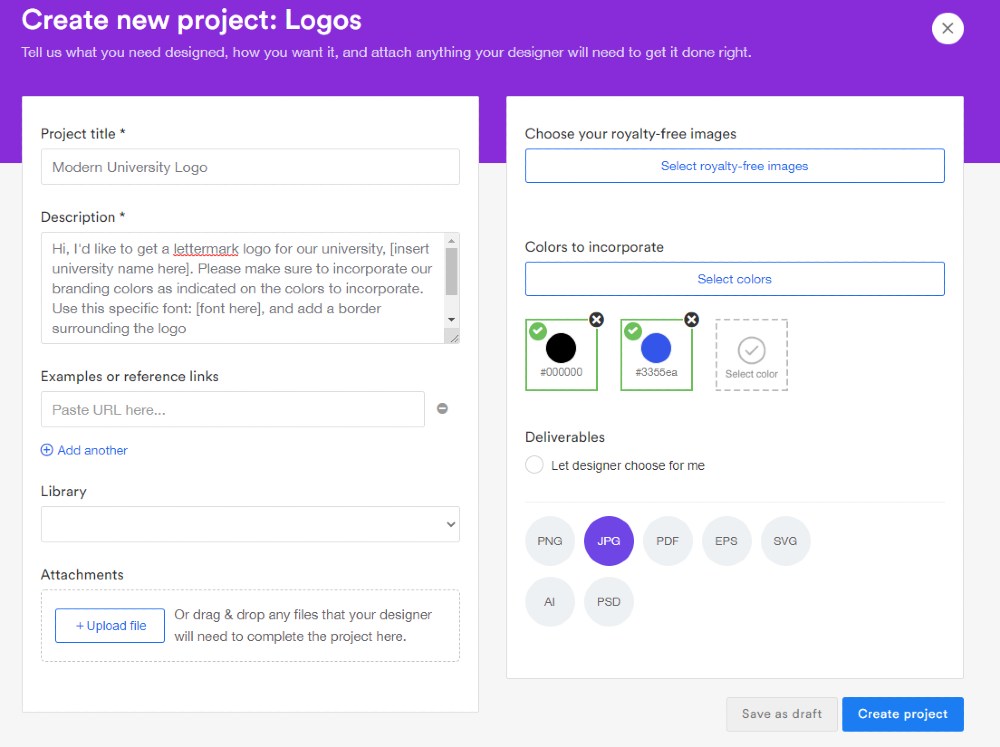Screen dimensions: 1000x747
Task: Click the Select royalty-free images button
Action: click(x=735, y=166)
